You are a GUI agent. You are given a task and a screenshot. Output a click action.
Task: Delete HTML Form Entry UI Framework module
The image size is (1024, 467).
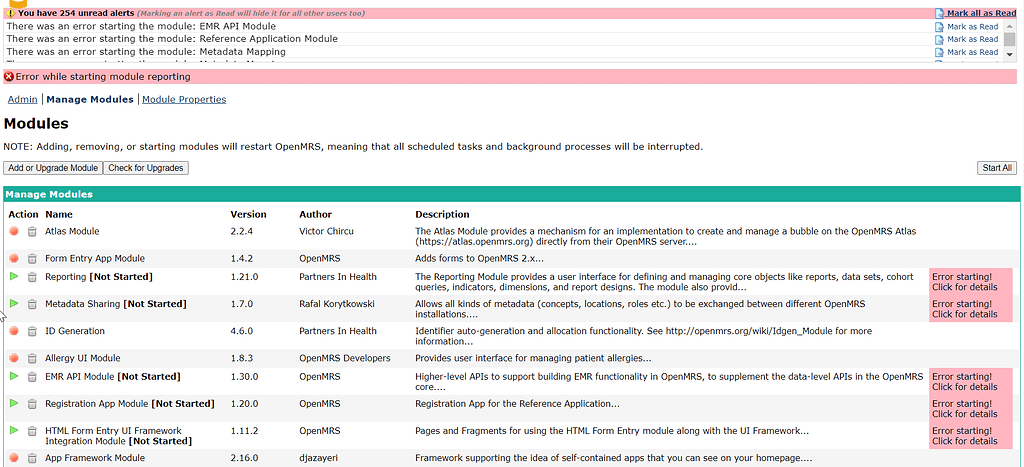click(x=32, y=431)
